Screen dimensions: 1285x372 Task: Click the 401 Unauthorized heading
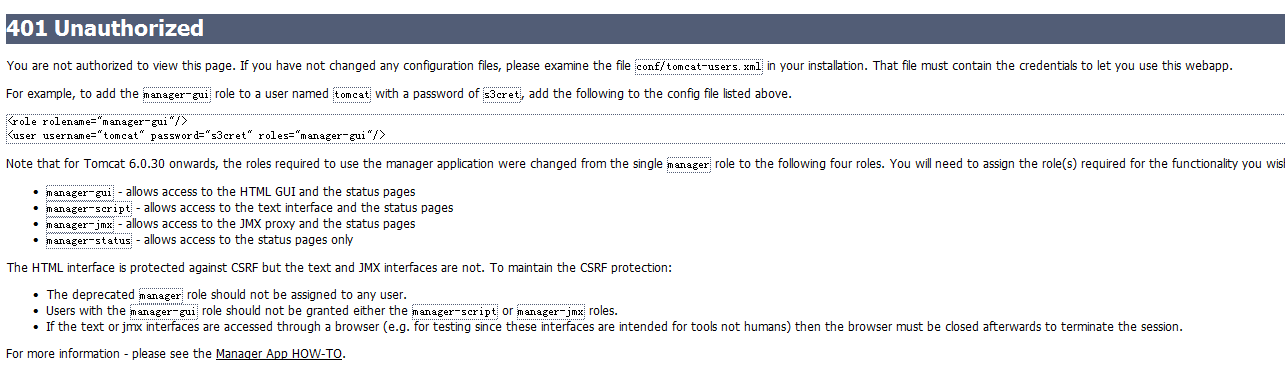point(105,29)
